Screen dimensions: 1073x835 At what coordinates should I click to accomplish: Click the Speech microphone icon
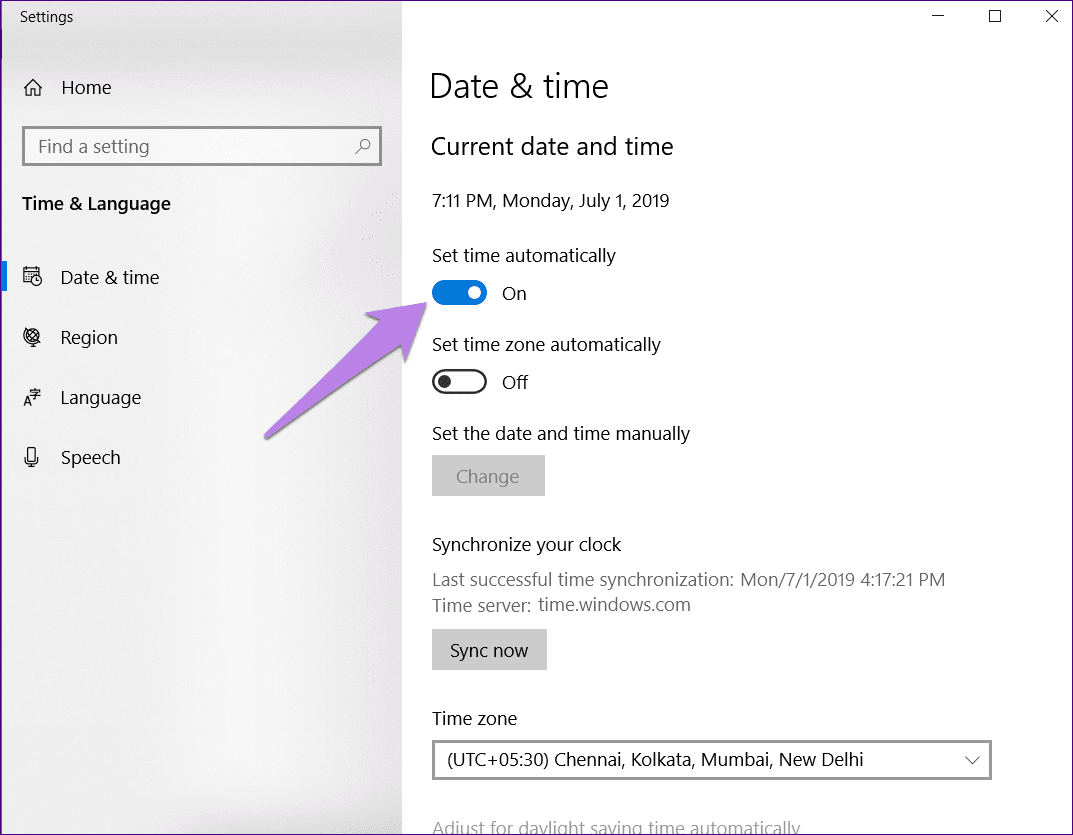click(31, 457)
